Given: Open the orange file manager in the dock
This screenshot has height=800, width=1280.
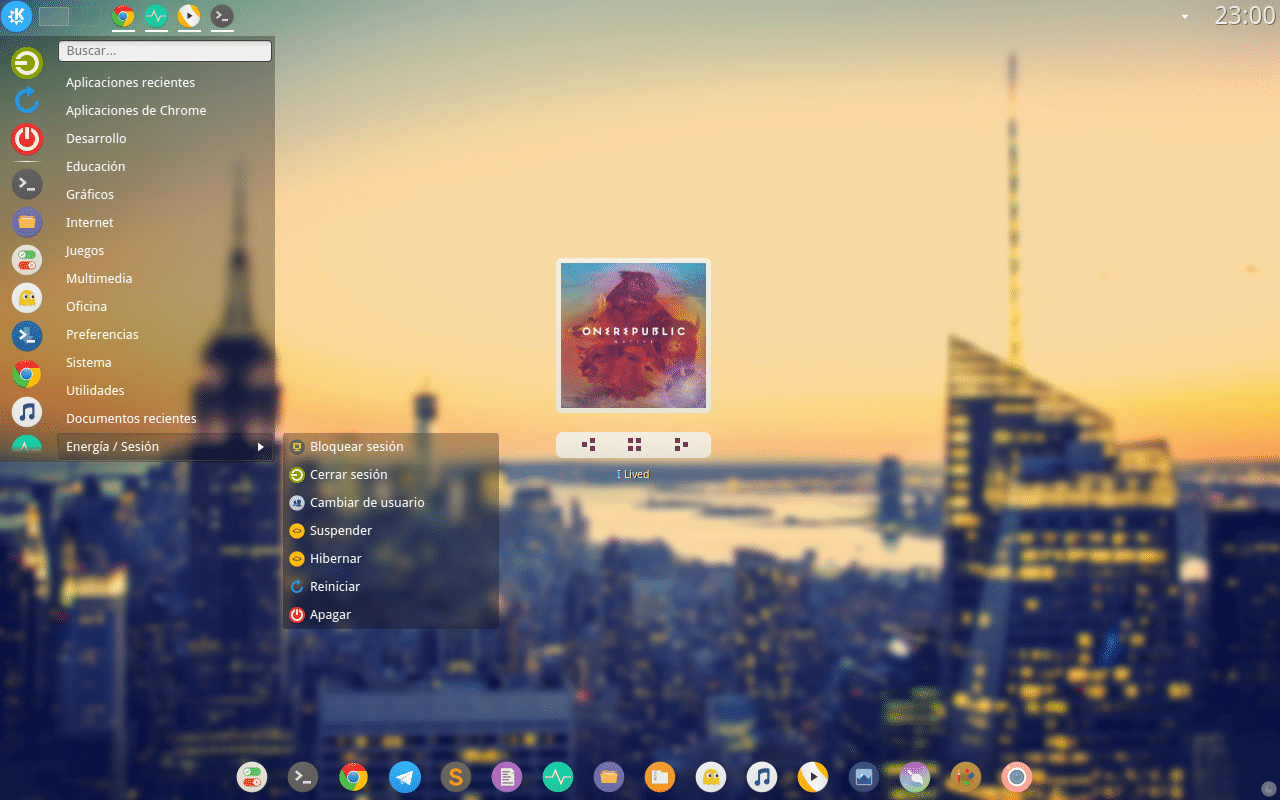Looking at the screenshot, I should [660, 777].
